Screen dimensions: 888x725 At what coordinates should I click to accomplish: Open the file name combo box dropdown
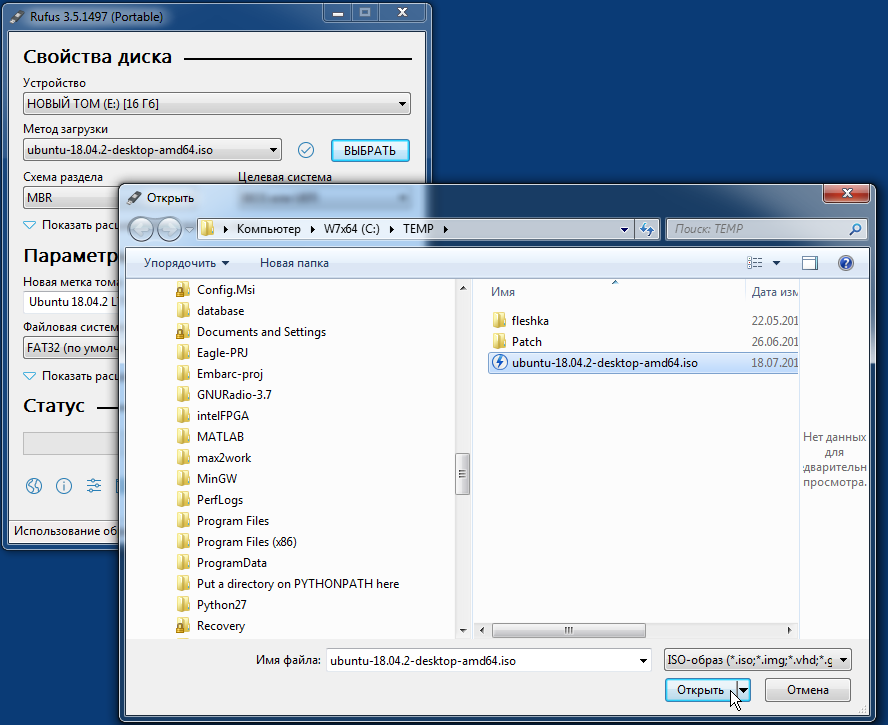(x=643, y=661)
